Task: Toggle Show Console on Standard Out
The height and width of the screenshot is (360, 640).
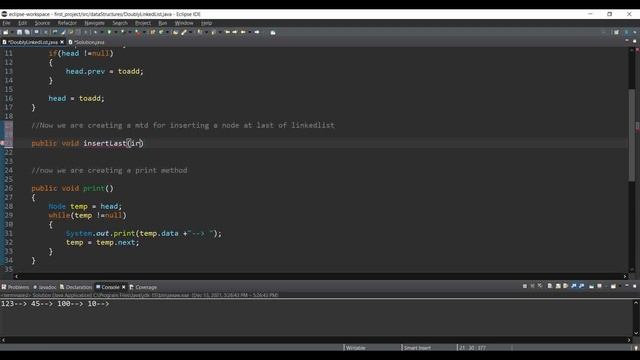Action: click(x=574, y=286)
